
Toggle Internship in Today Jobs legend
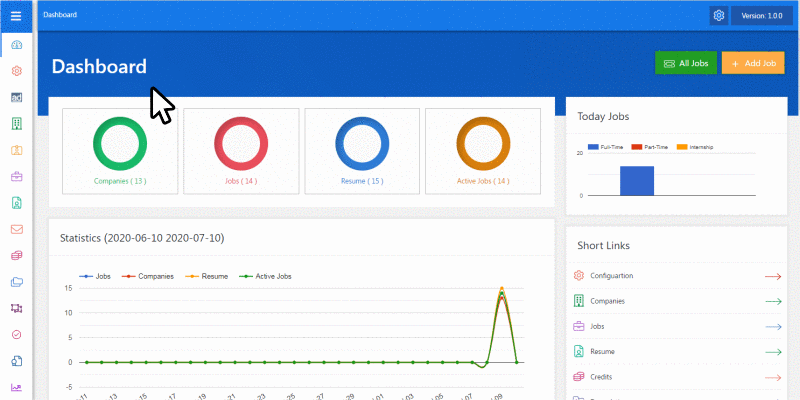tap(695, 147)
